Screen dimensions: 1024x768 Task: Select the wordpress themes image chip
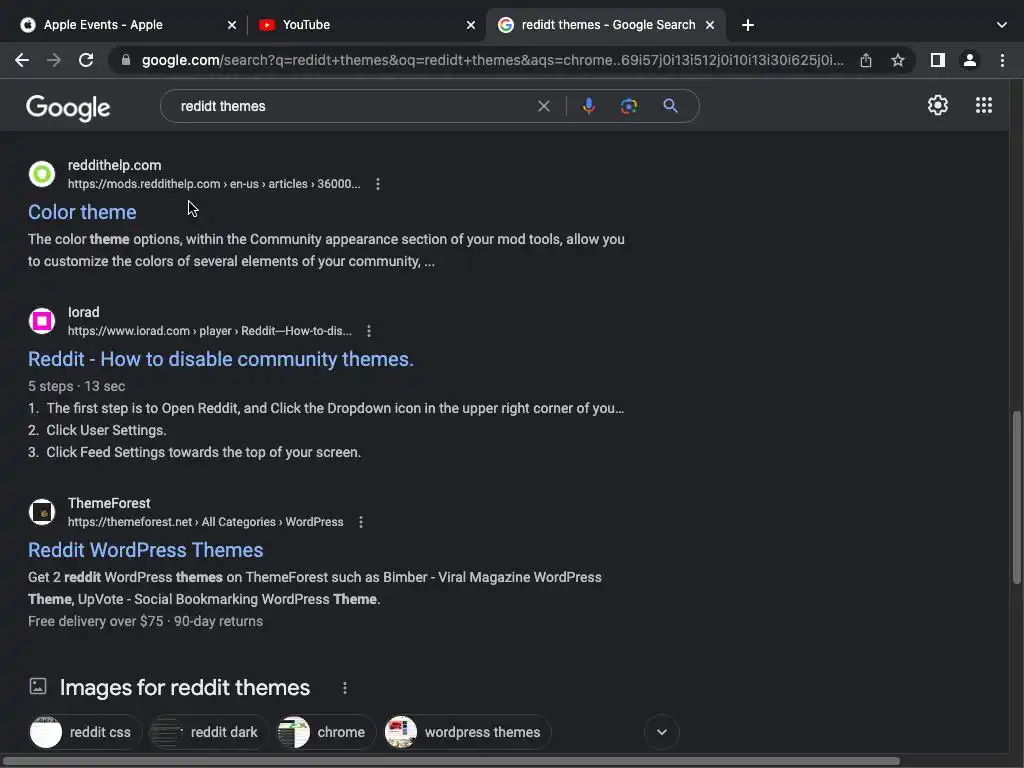pyautogui.click(x=468, y=732)
